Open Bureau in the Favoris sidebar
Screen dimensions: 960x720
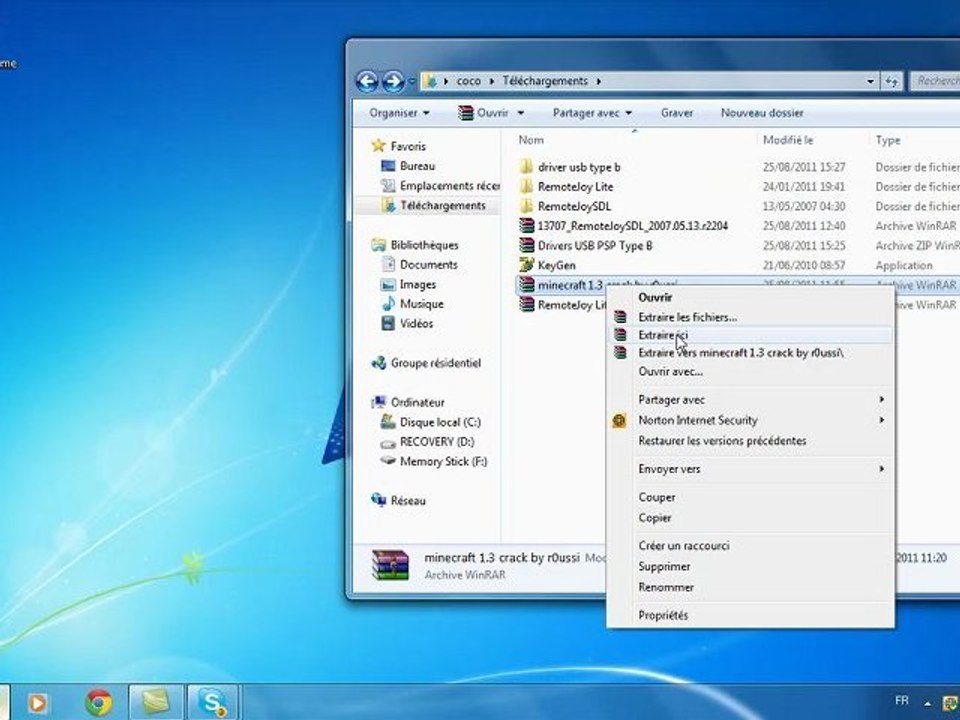point(417,166)
